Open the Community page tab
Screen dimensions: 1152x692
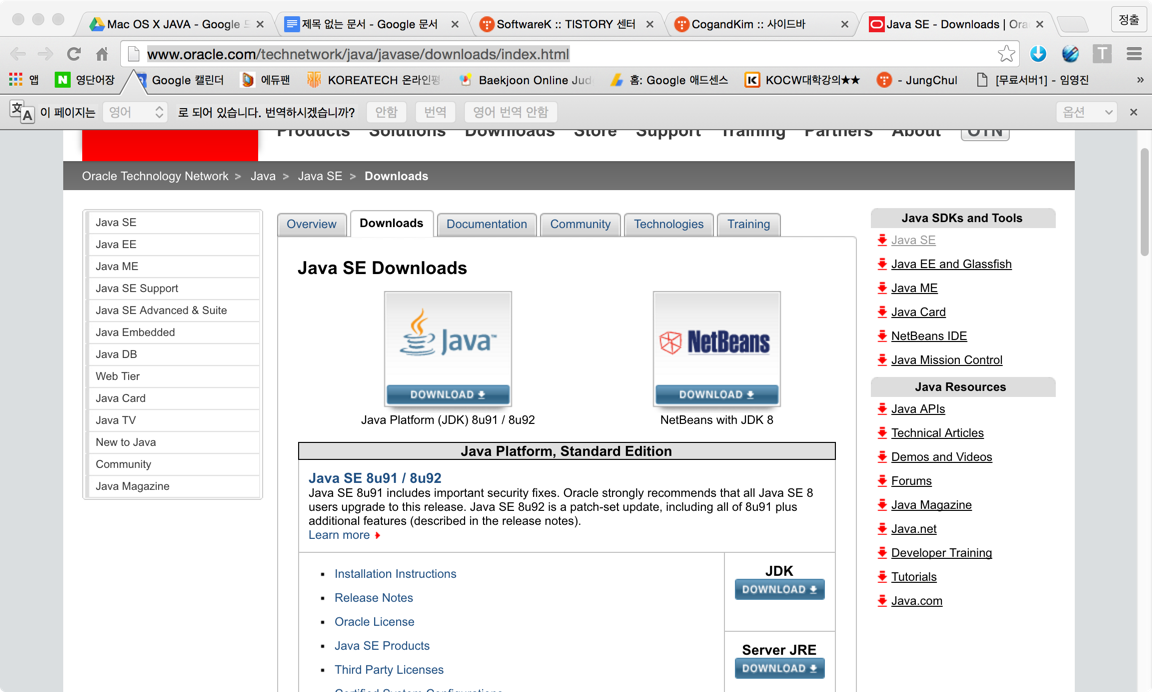[x=580, y=224]
